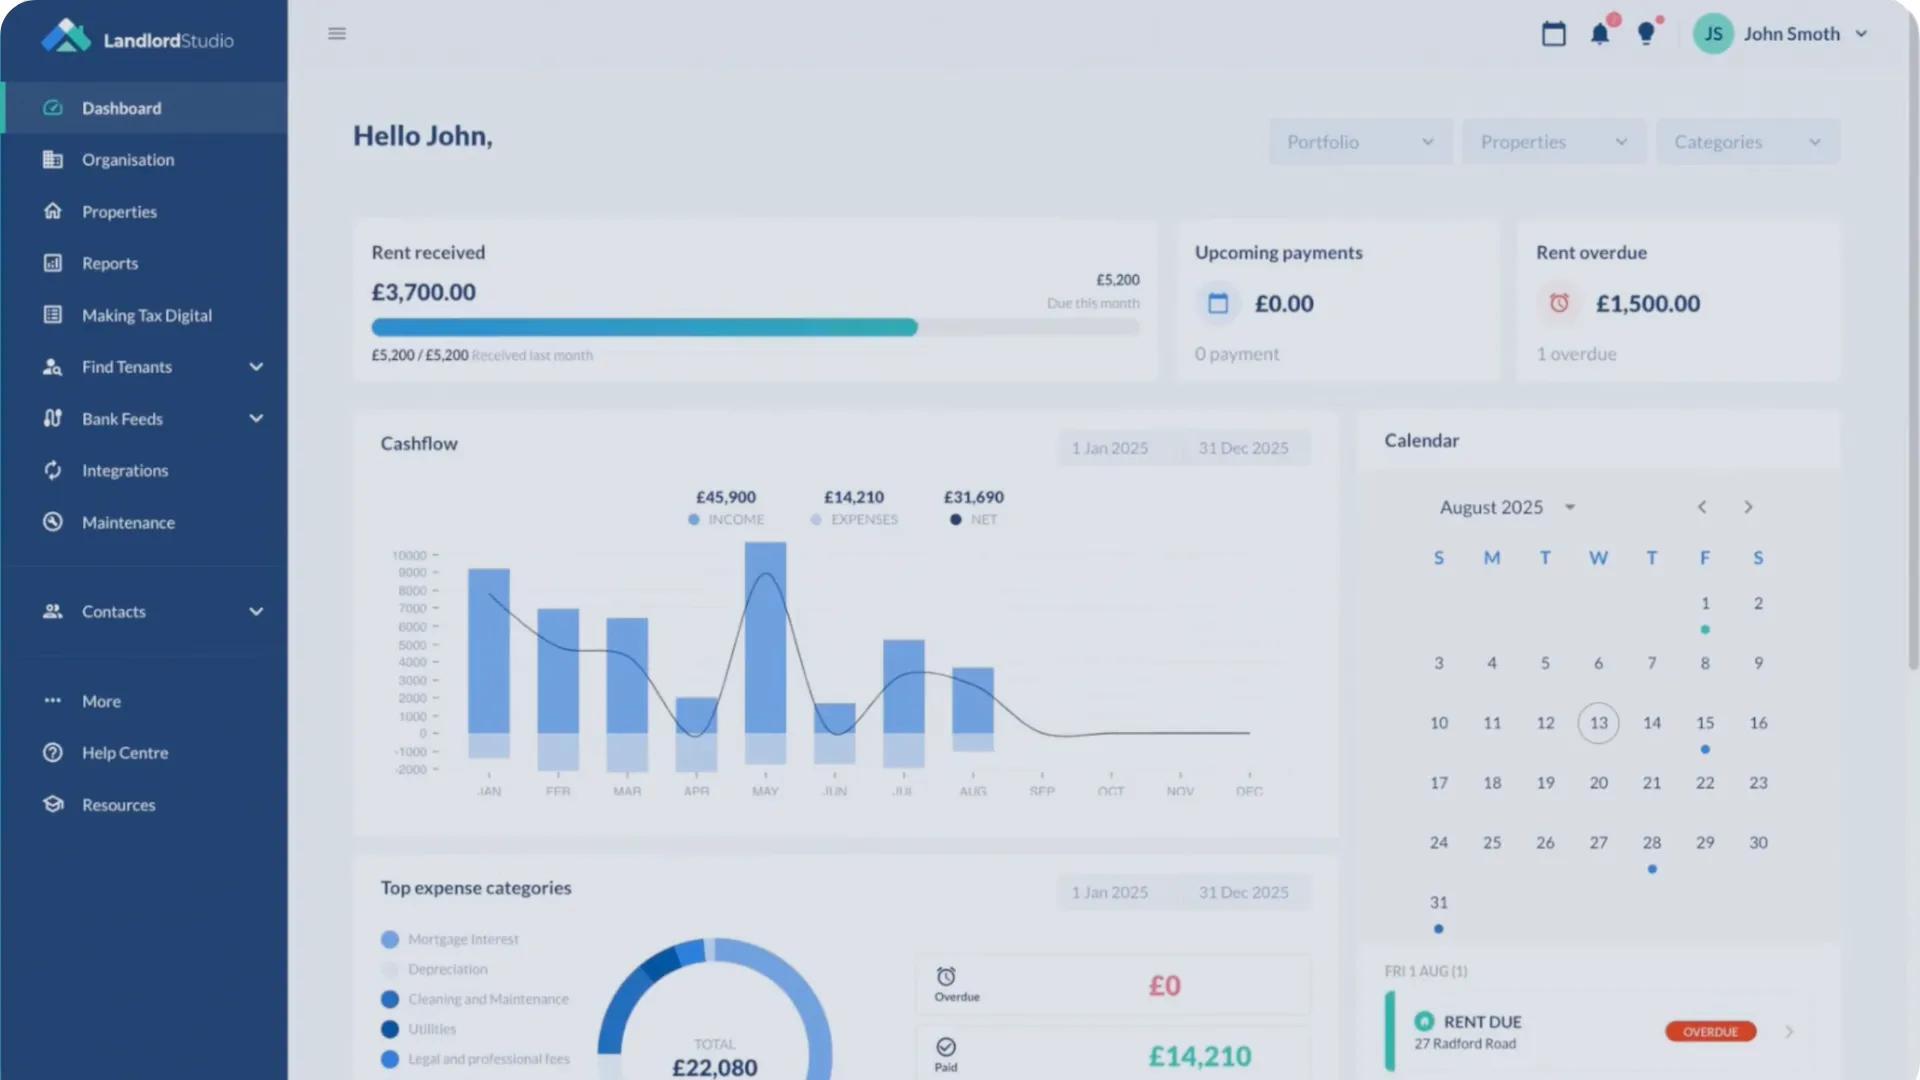This screenshot has height=1080, width=1920.
Task: Go to next calendar month
Action: 1748,507
